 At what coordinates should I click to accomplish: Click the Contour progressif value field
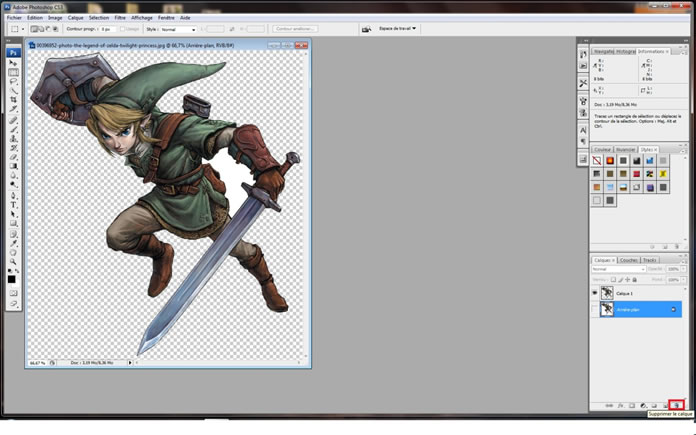(x=108, y=29)
